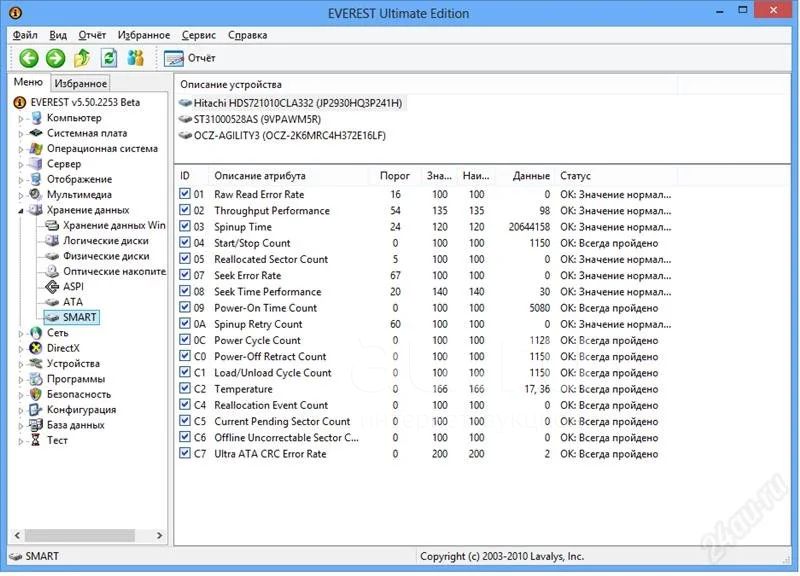Collapse the Хранение данных node arrow

coord(21,211)
